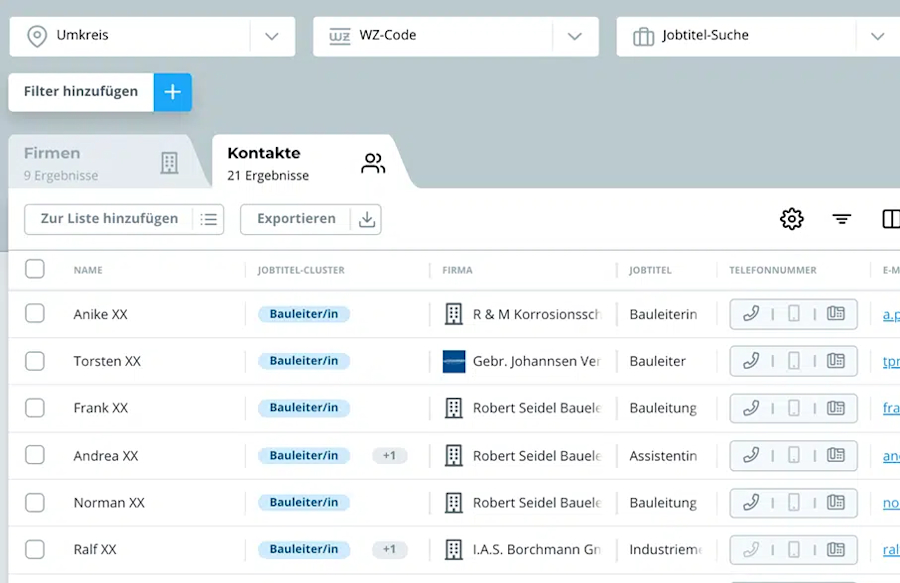Viewport: 900px width, 583px height.
Task: Click the phone icon for Torsten XX
Action: point(751,361)
